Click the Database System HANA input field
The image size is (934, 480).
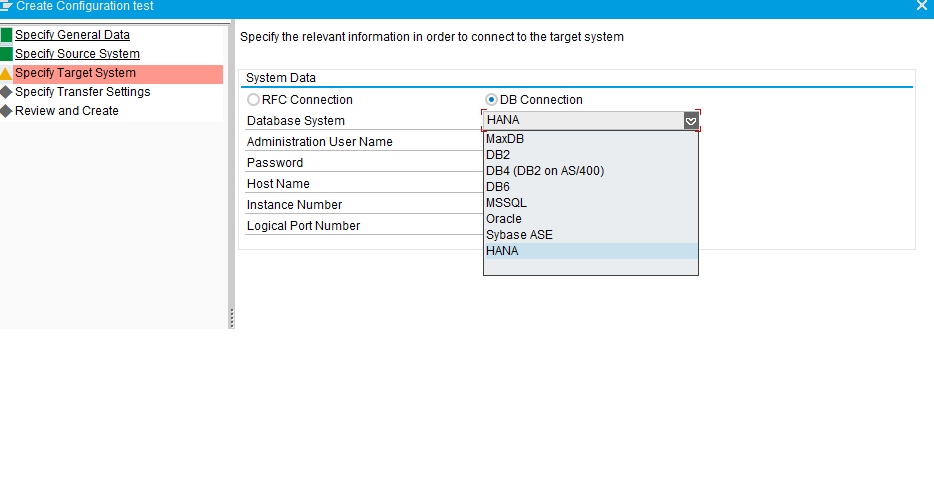584,121
